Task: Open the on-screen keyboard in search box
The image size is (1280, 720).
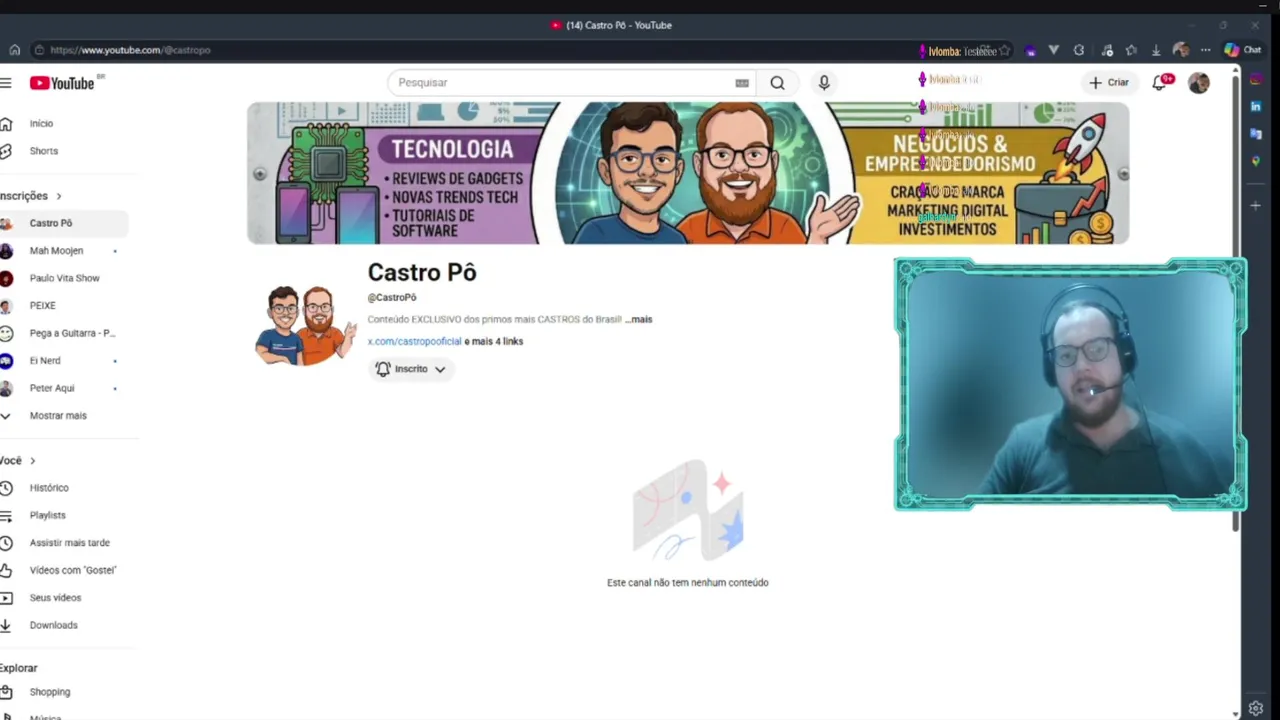Action: tap(742, 83)
